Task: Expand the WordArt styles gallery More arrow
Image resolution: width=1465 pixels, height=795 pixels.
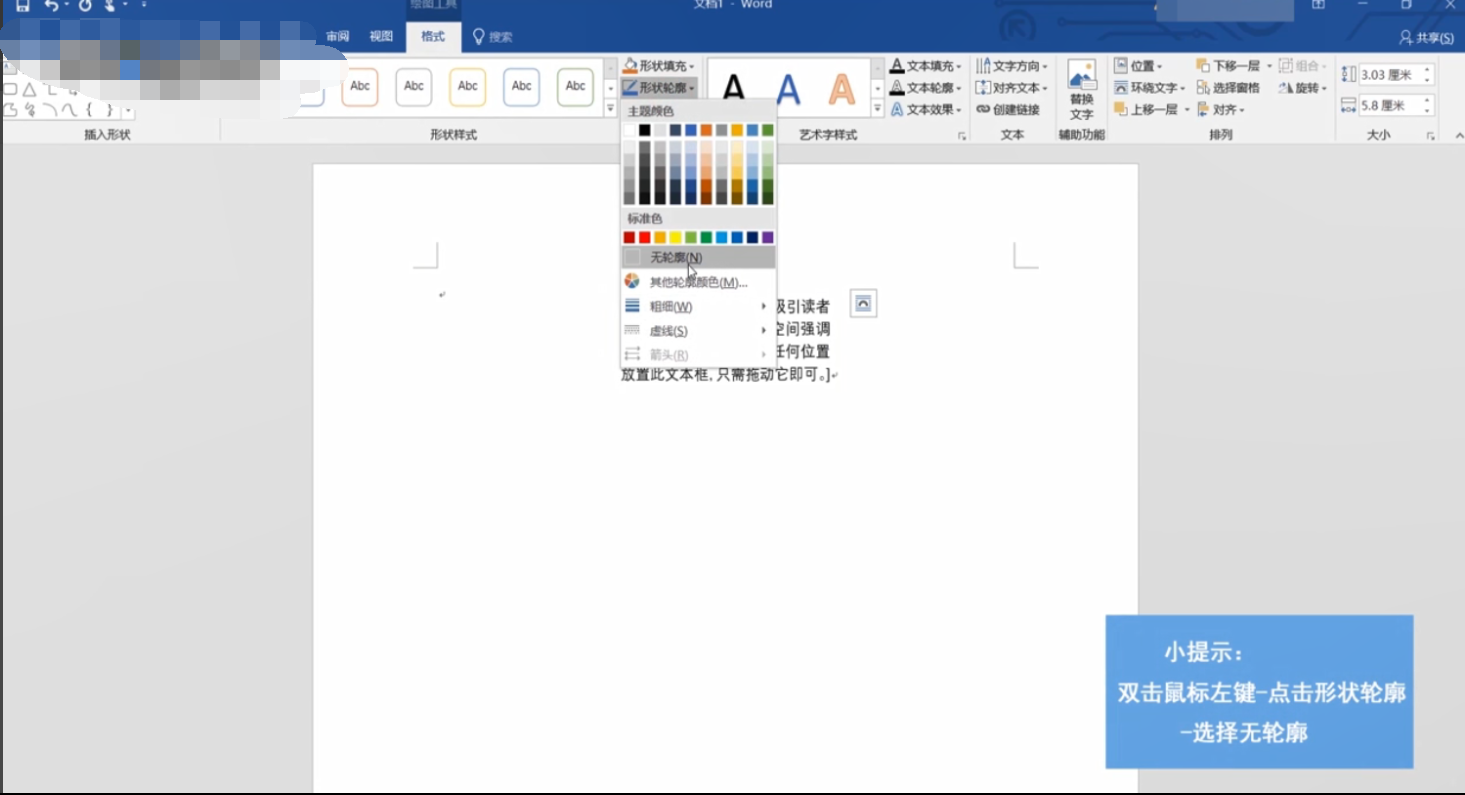Action: (878, 108)
